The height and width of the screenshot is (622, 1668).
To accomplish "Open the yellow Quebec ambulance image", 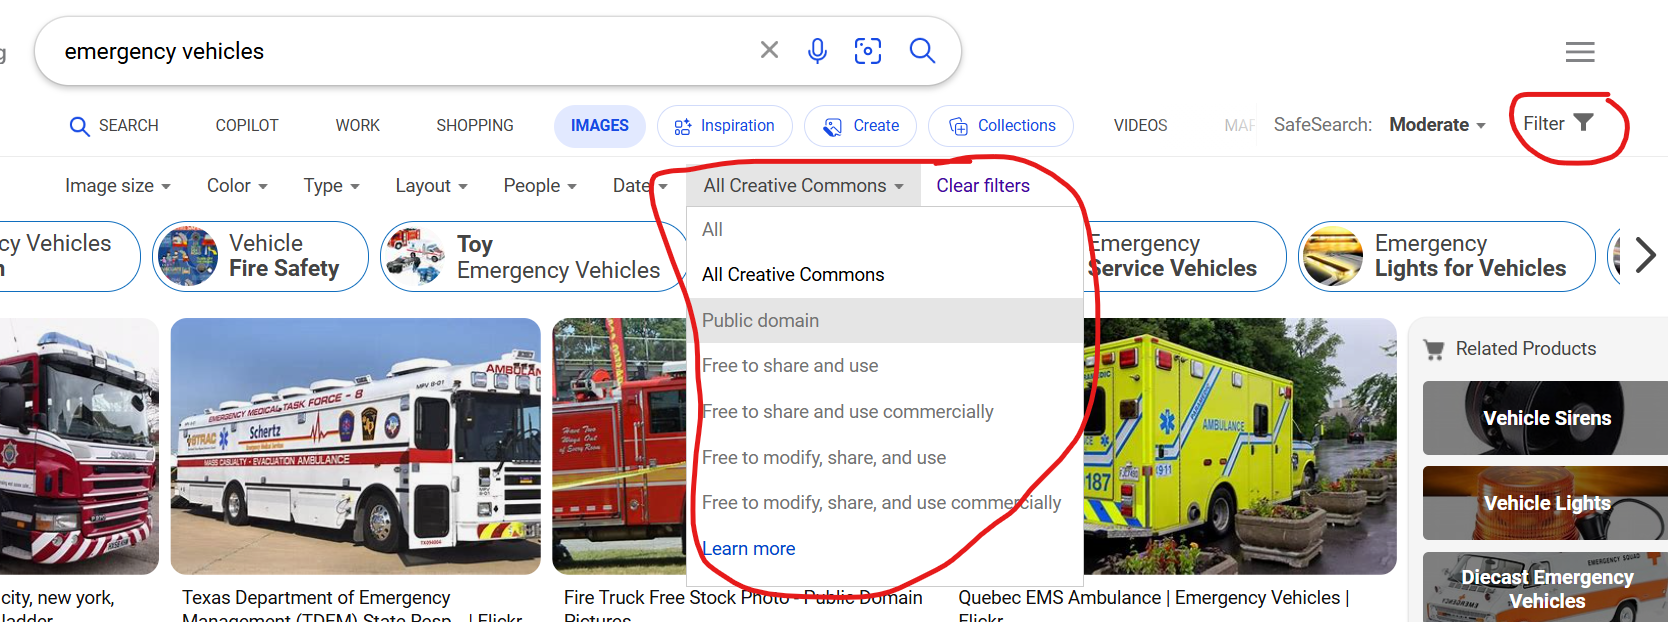I will 1240,446.
